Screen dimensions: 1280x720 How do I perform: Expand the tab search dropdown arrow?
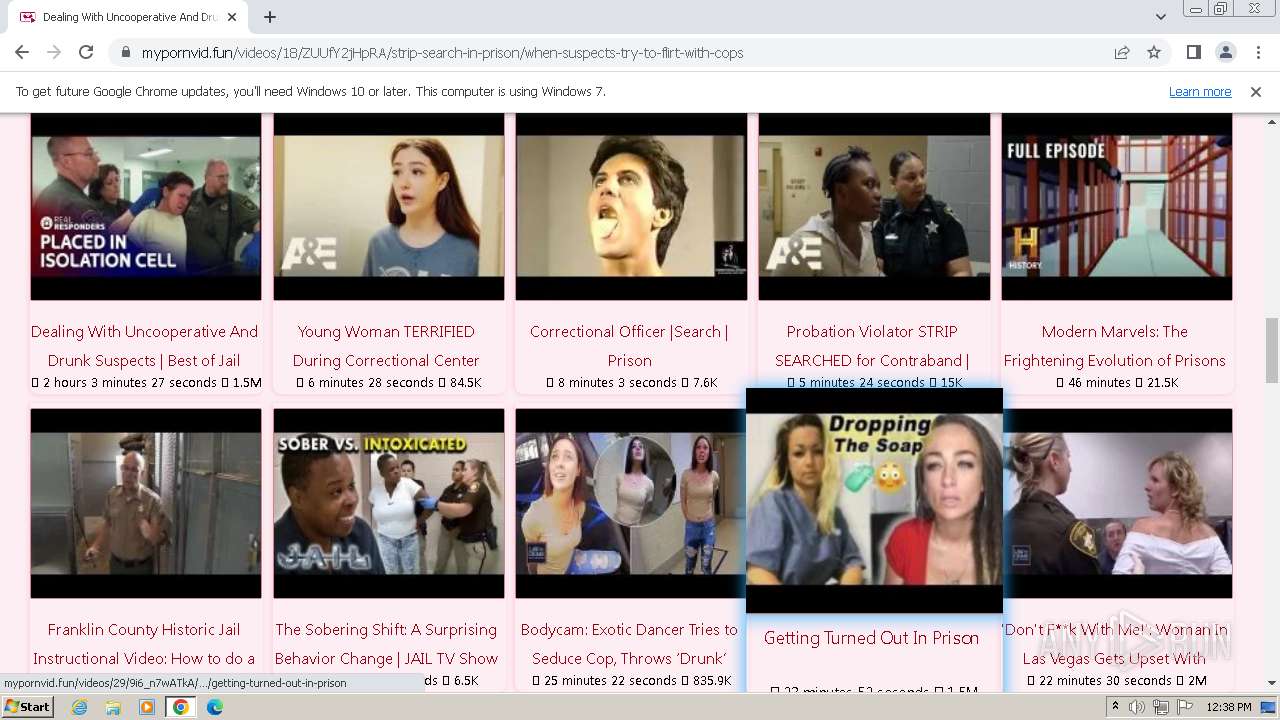(1160, 17)
